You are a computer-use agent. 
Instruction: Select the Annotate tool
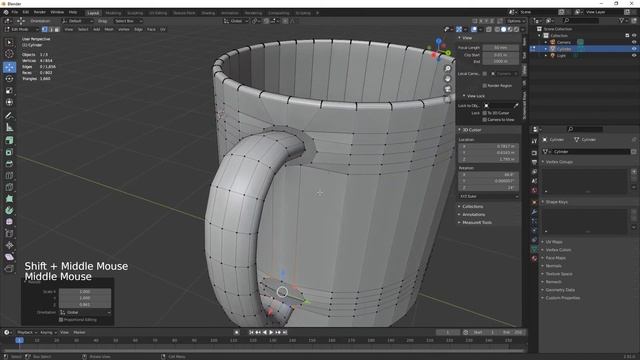pyautogui.click(x=9, y=116)
